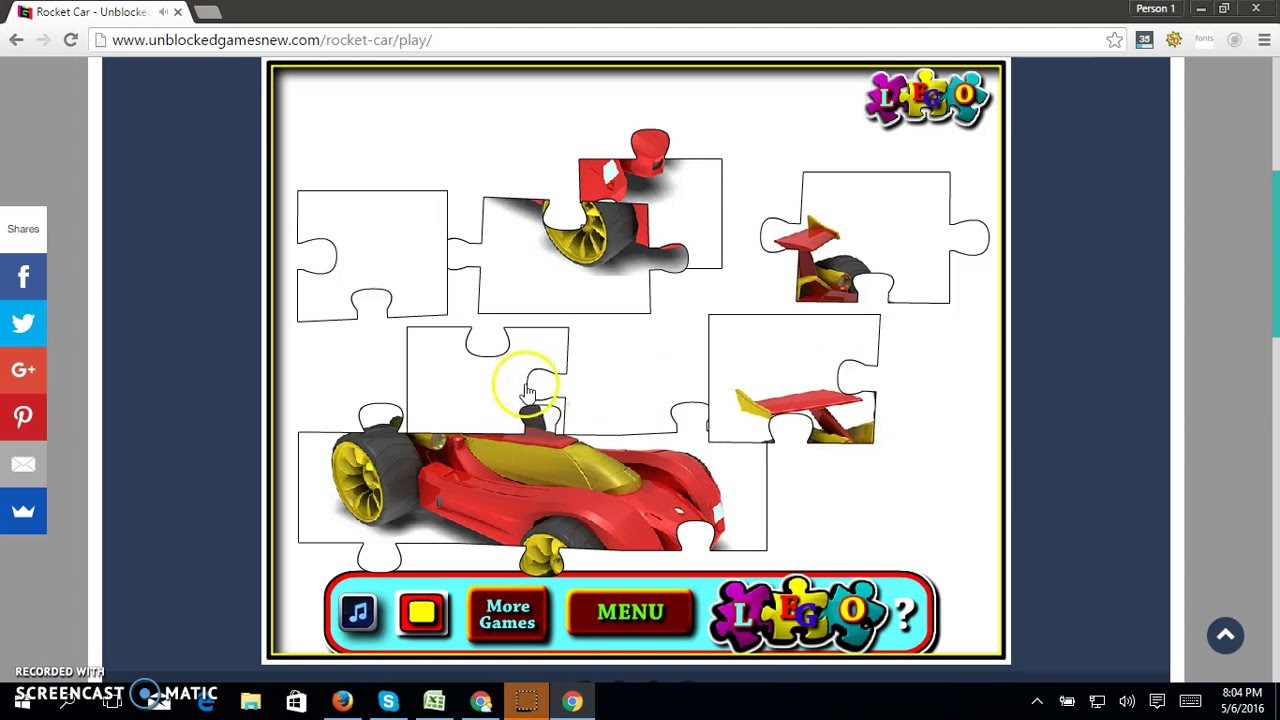Click the gear-shaped extension icon

point(1174,40)
